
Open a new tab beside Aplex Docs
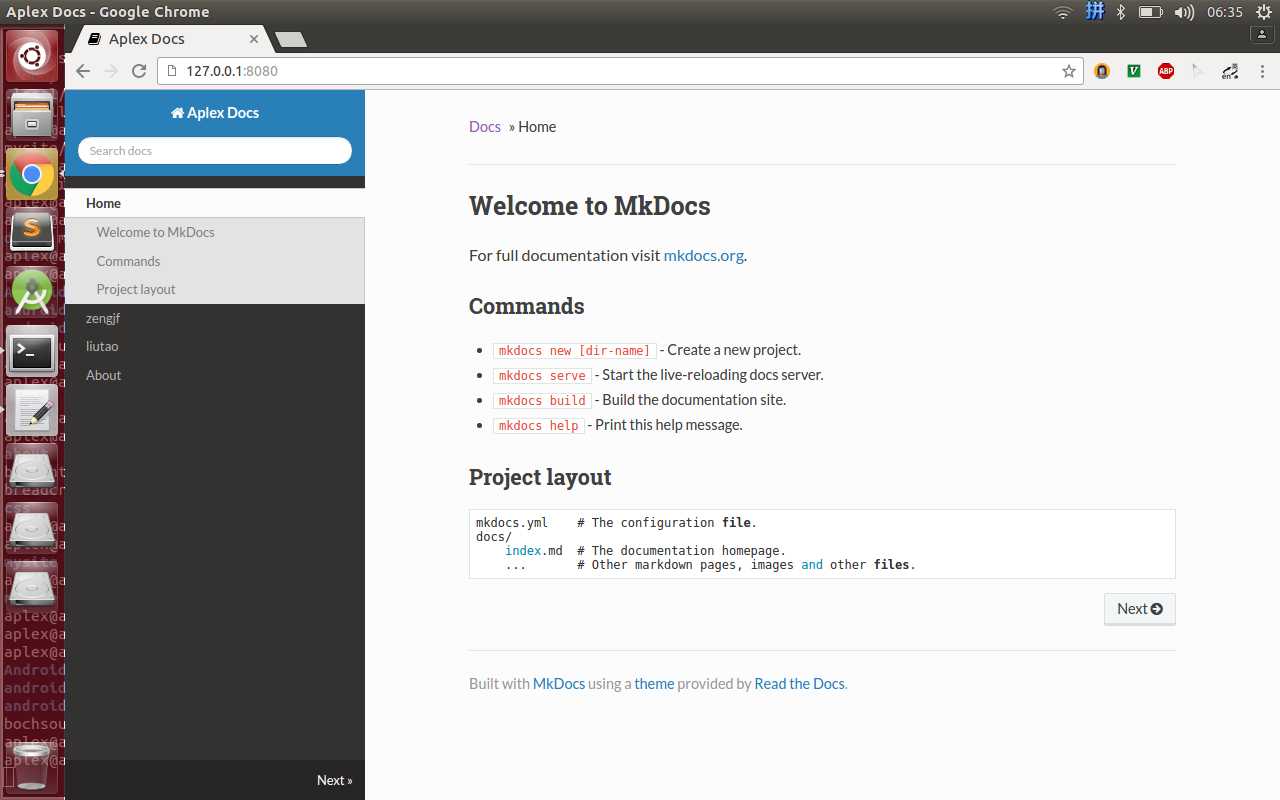pos(290,40)
